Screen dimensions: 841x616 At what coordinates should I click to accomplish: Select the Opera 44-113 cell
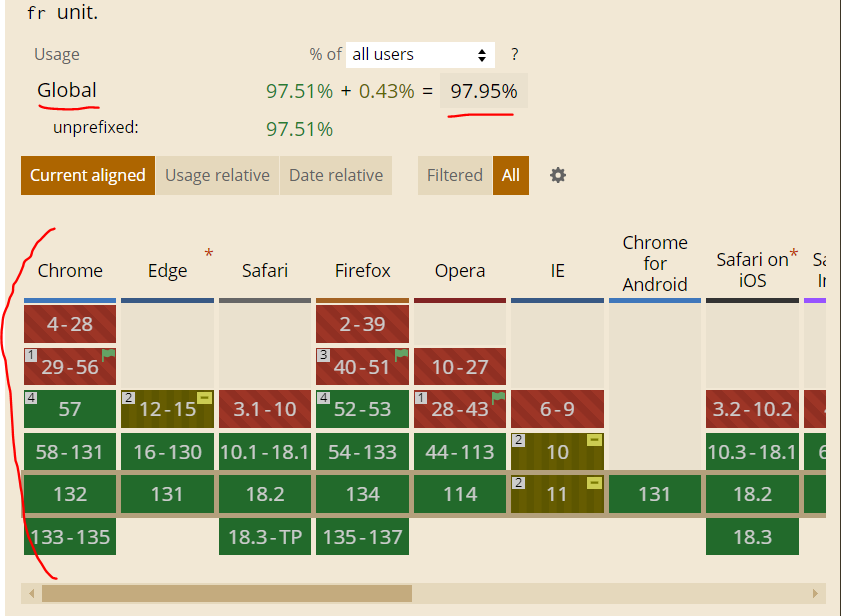coord(460,452)
